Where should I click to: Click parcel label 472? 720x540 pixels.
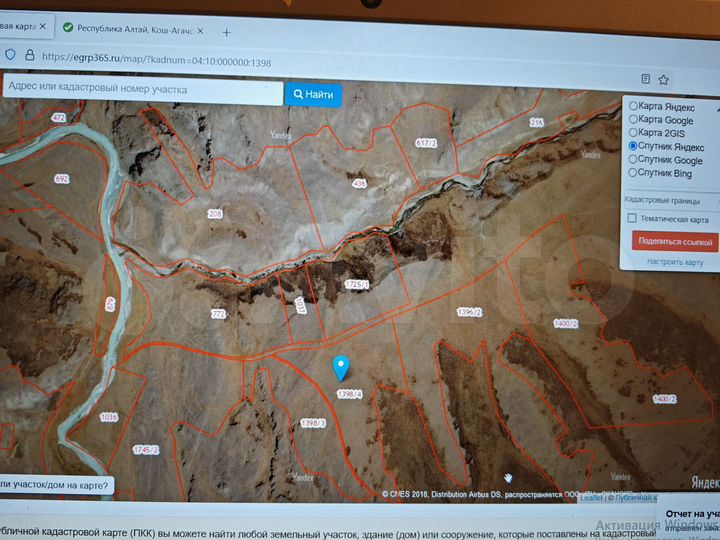[x=59, y=118]
